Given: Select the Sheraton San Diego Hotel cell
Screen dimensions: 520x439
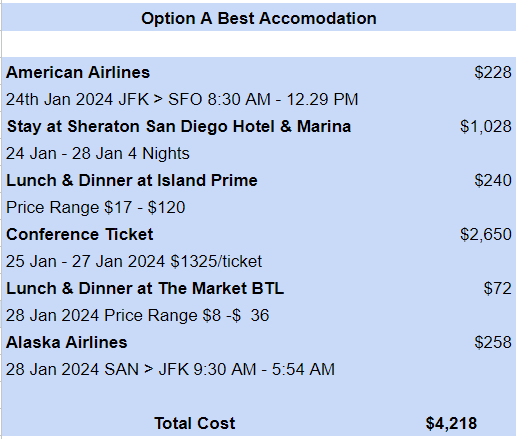Looking at the screenshot, I should 179,126.
